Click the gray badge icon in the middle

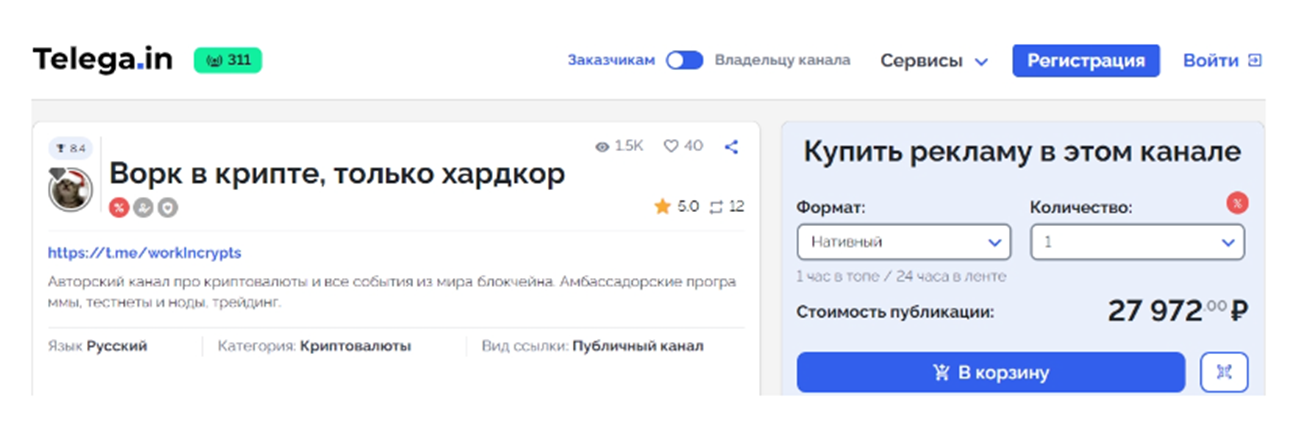point(143,208)
